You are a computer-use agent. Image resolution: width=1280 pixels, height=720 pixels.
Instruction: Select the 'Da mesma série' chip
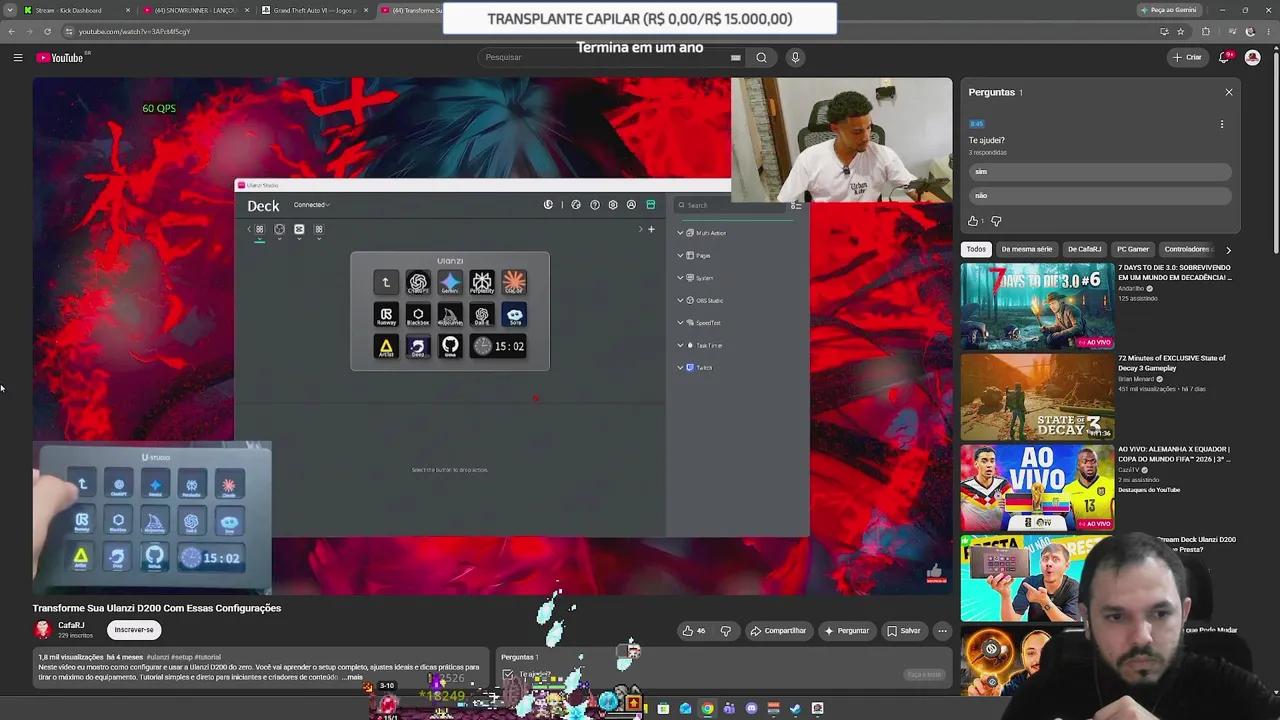1027,249
